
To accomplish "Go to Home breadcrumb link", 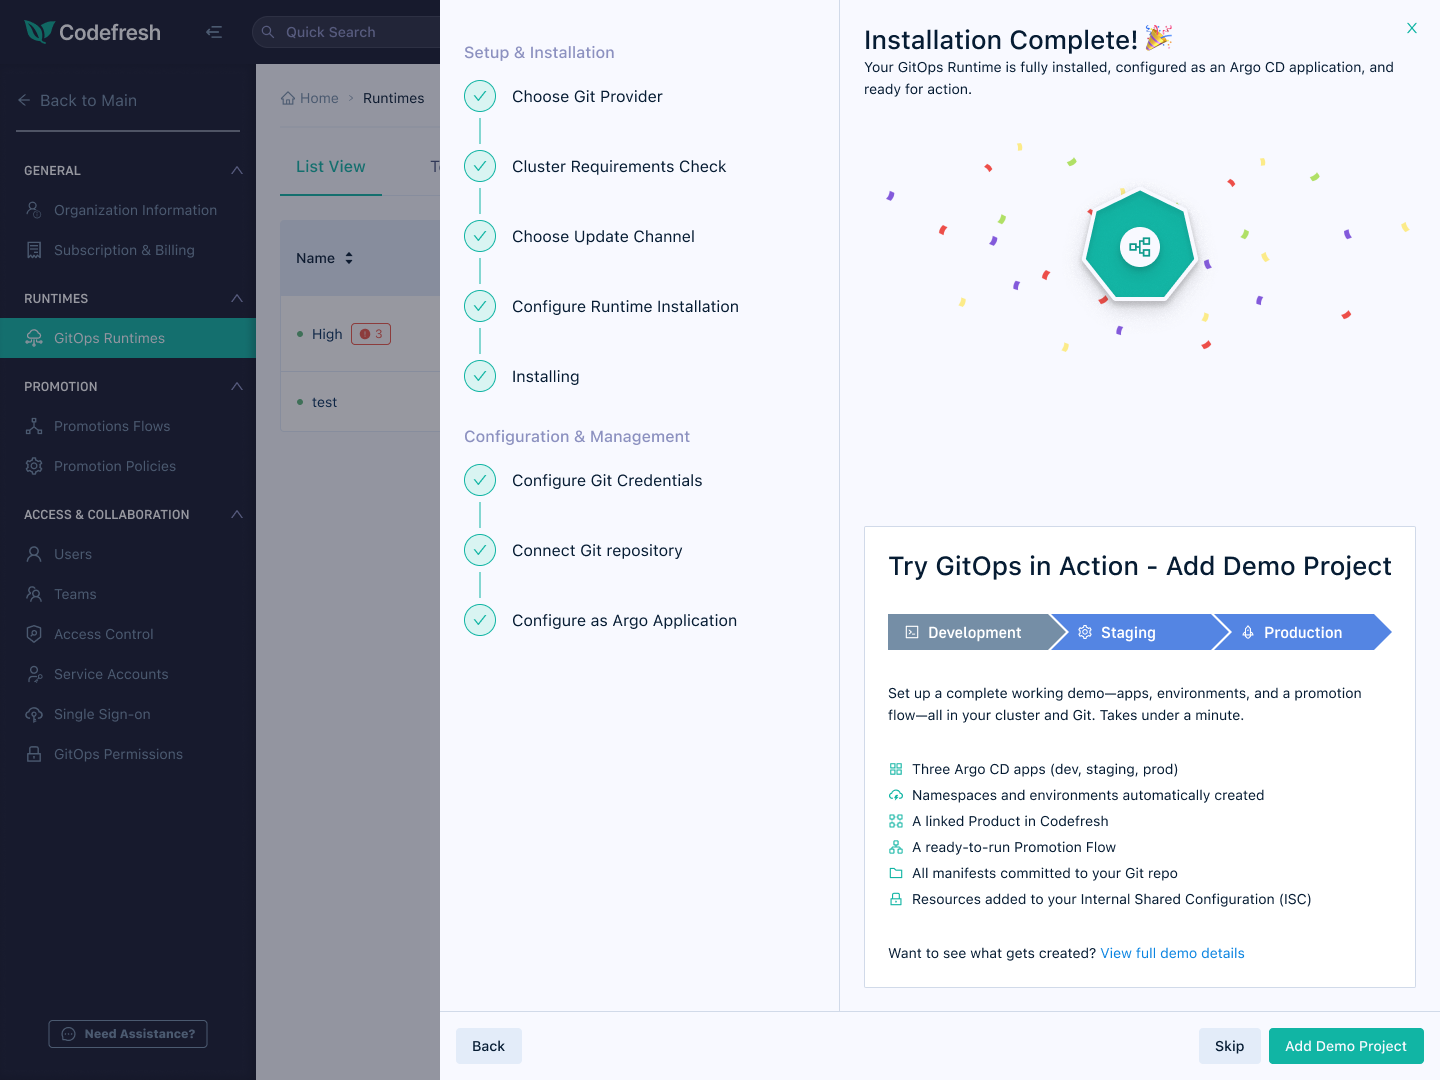I will (x=310, y=98).
